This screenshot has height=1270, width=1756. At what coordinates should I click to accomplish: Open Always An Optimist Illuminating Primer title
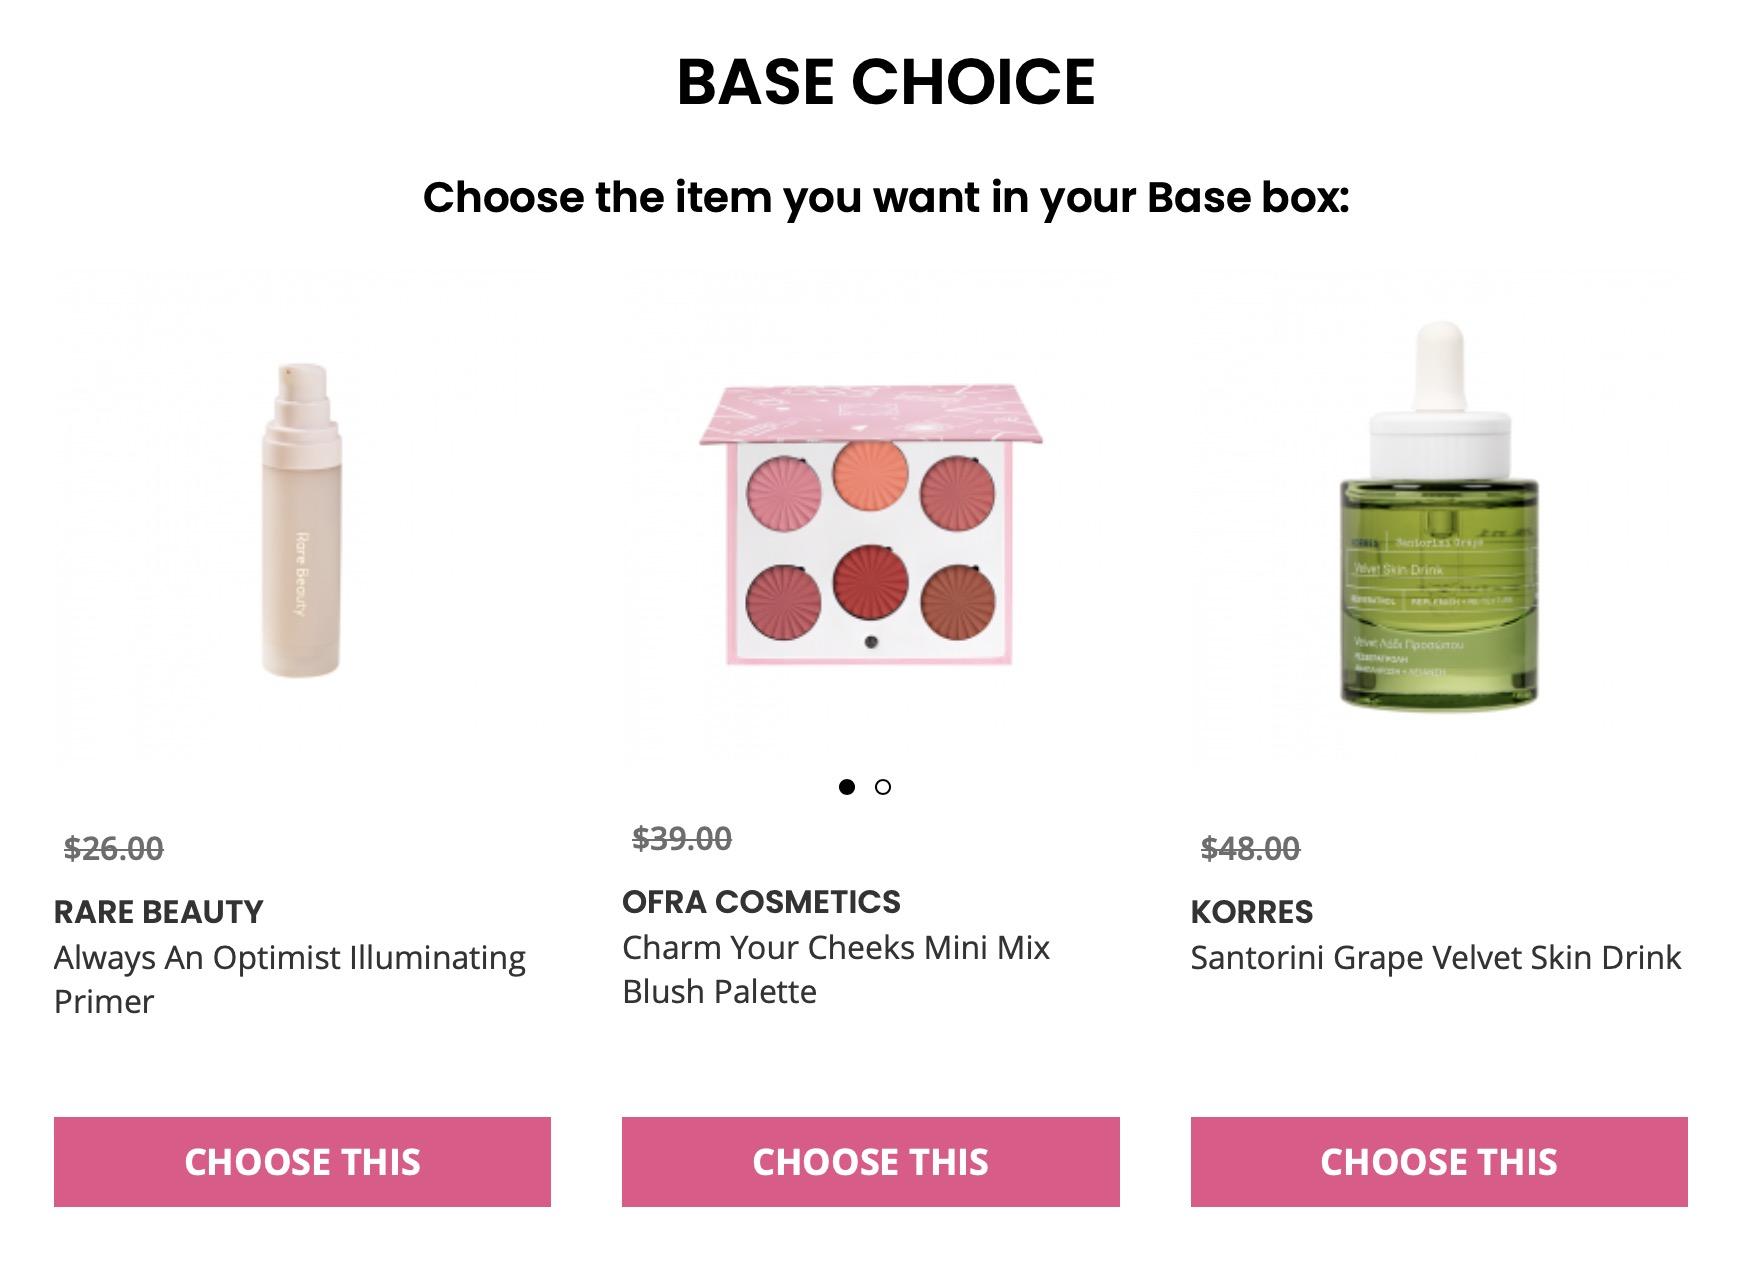tap(290, 958)
